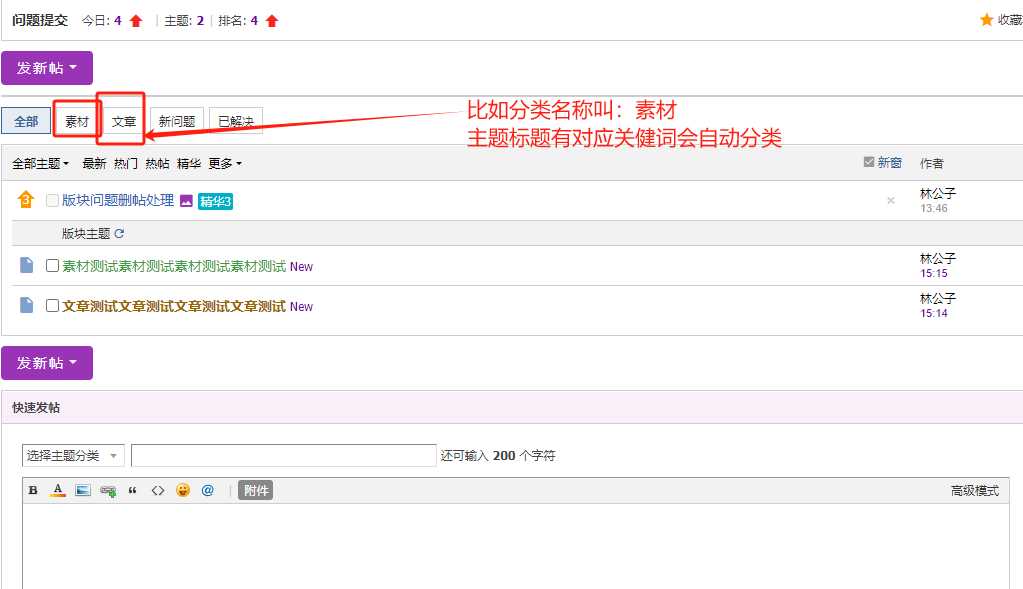The width and height of the screenshot is (1023, 589).
Task: Click inside the quick post text area
Action: (515, 545)
